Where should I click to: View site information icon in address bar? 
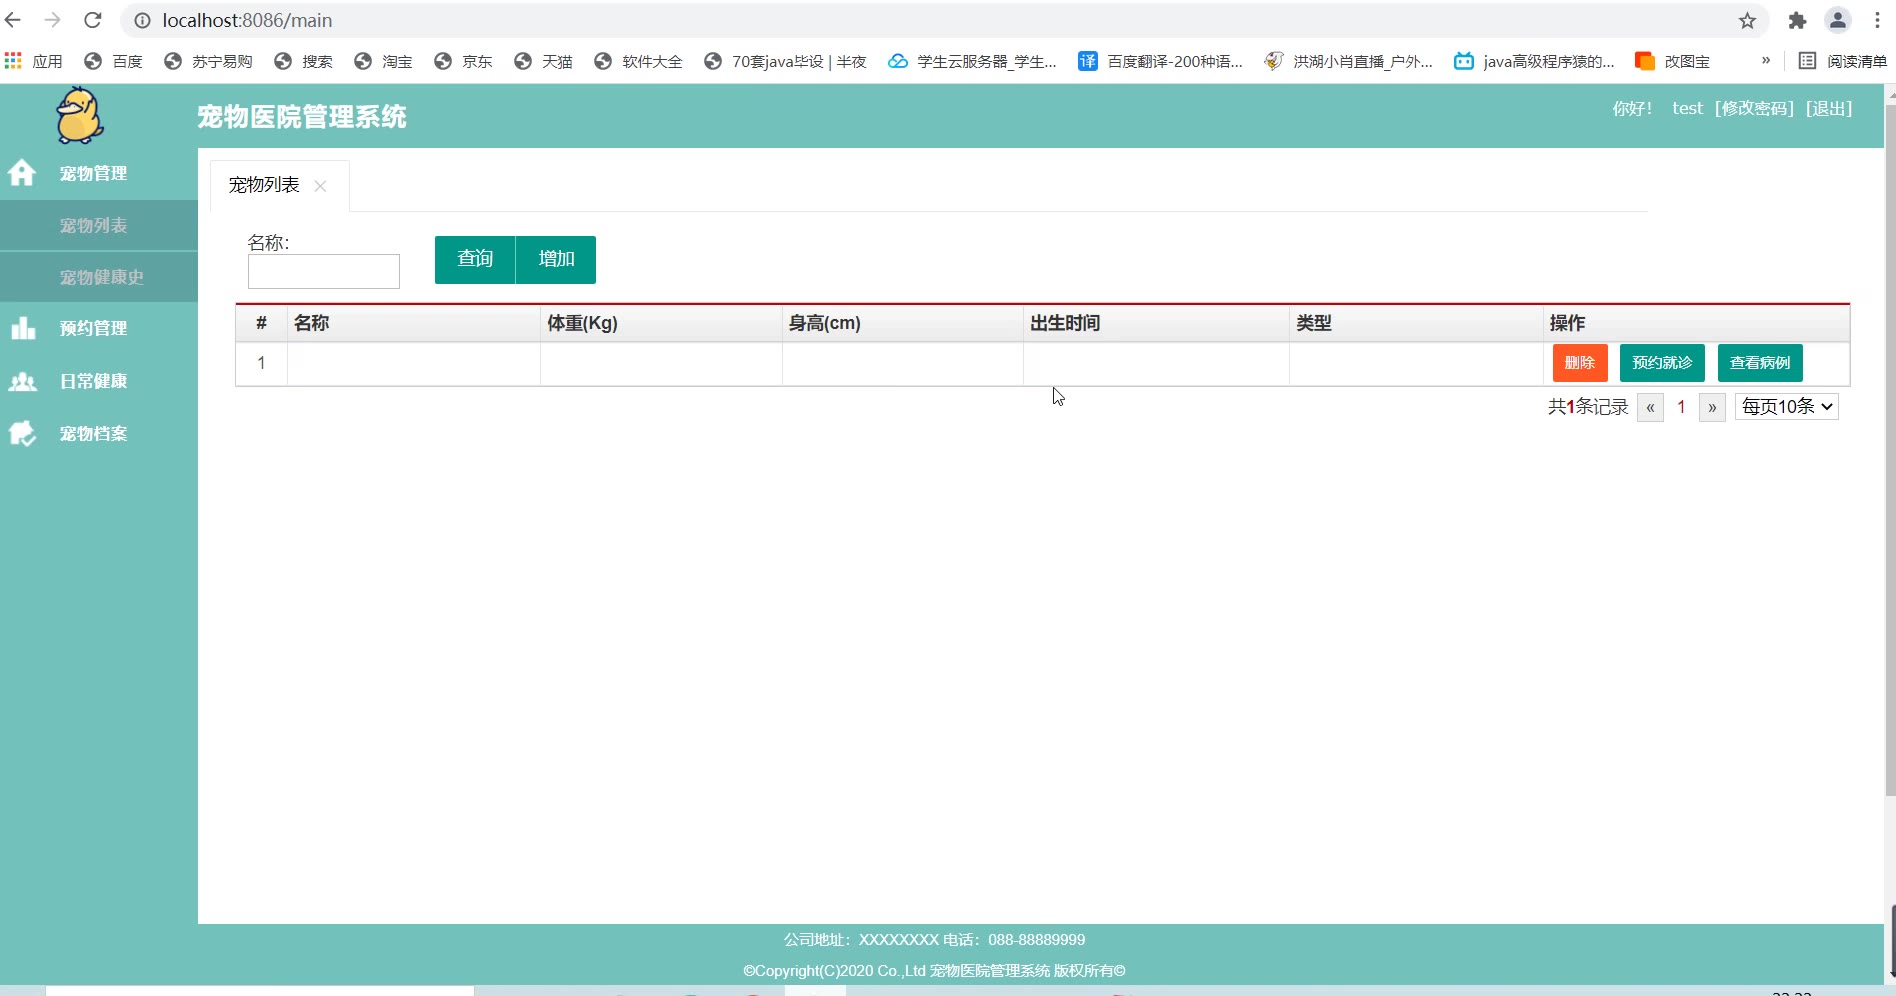pyautogui.click(x=142, y=20)
